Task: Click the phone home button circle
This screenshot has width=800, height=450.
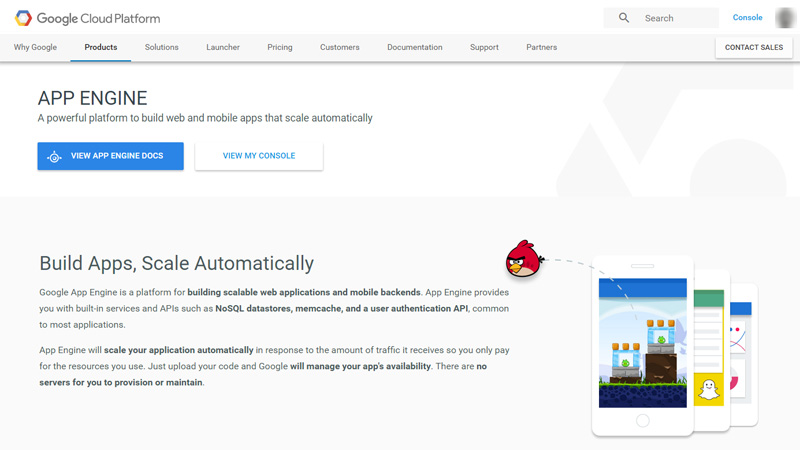Action: [643, 420]
